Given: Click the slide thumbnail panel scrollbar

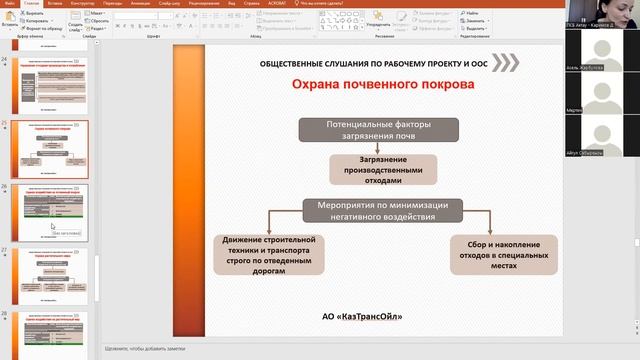Looking at the screenshot, I should pyautogui.click(x=97, y=278).
